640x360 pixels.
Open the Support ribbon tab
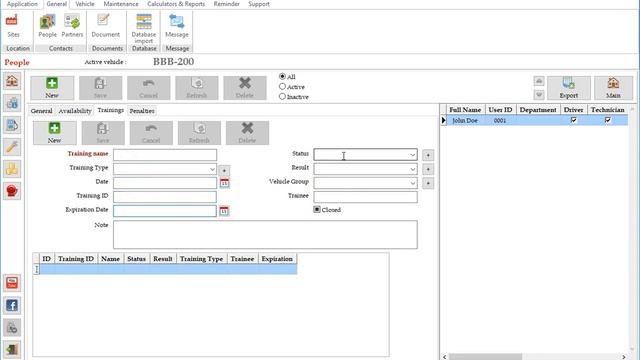pyautogui.click(x=259, y=4)
